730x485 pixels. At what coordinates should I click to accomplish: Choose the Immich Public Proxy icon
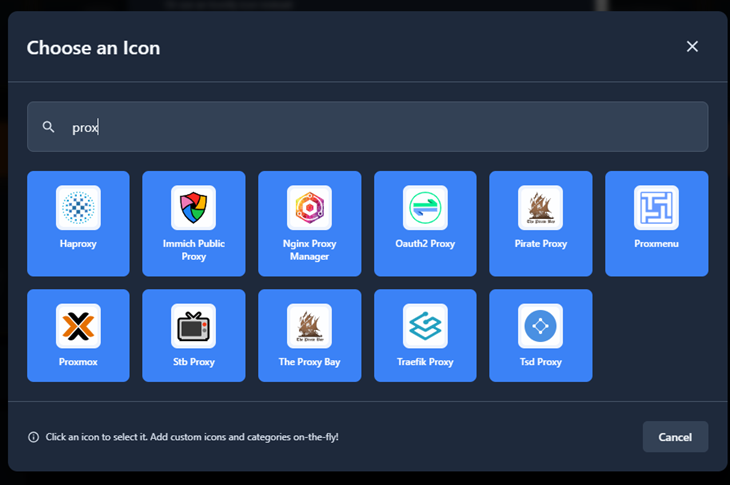(194, 223)
